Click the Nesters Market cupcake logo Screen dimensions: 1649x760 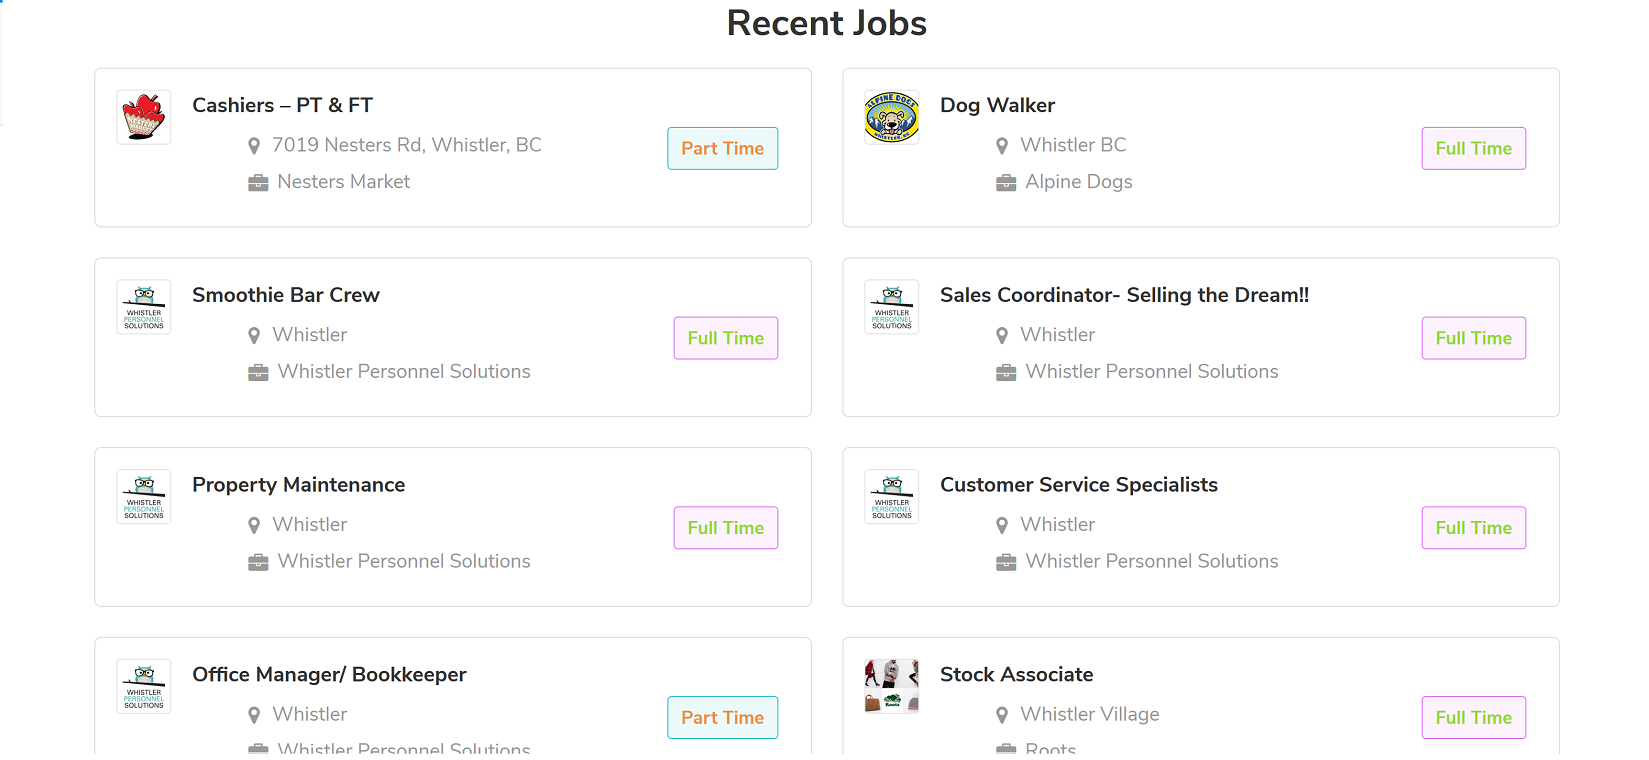click(143, 117)
